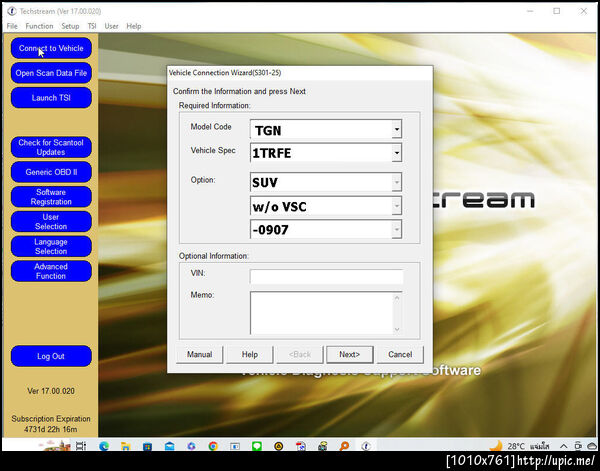
Task: Click the weather moon icon in tray
Action: (x=496, y=446)
